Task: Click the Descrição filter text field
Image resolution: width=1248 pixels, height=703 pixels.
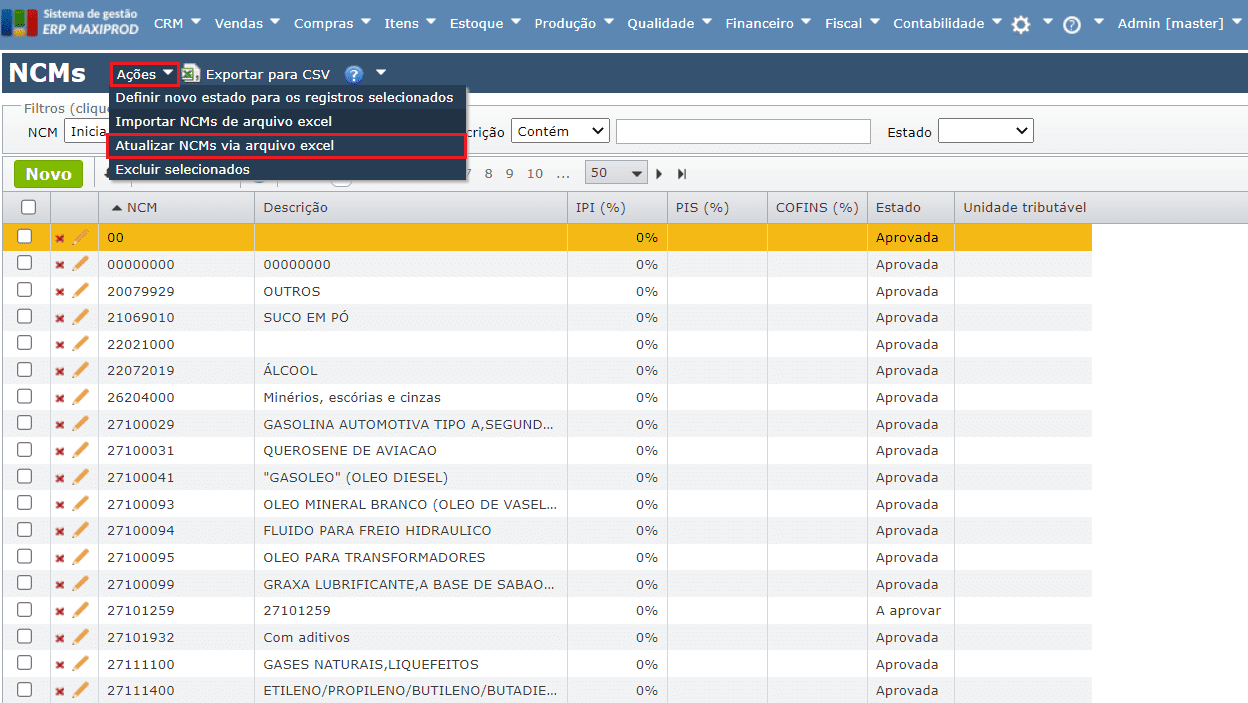Action: [744, 130]
